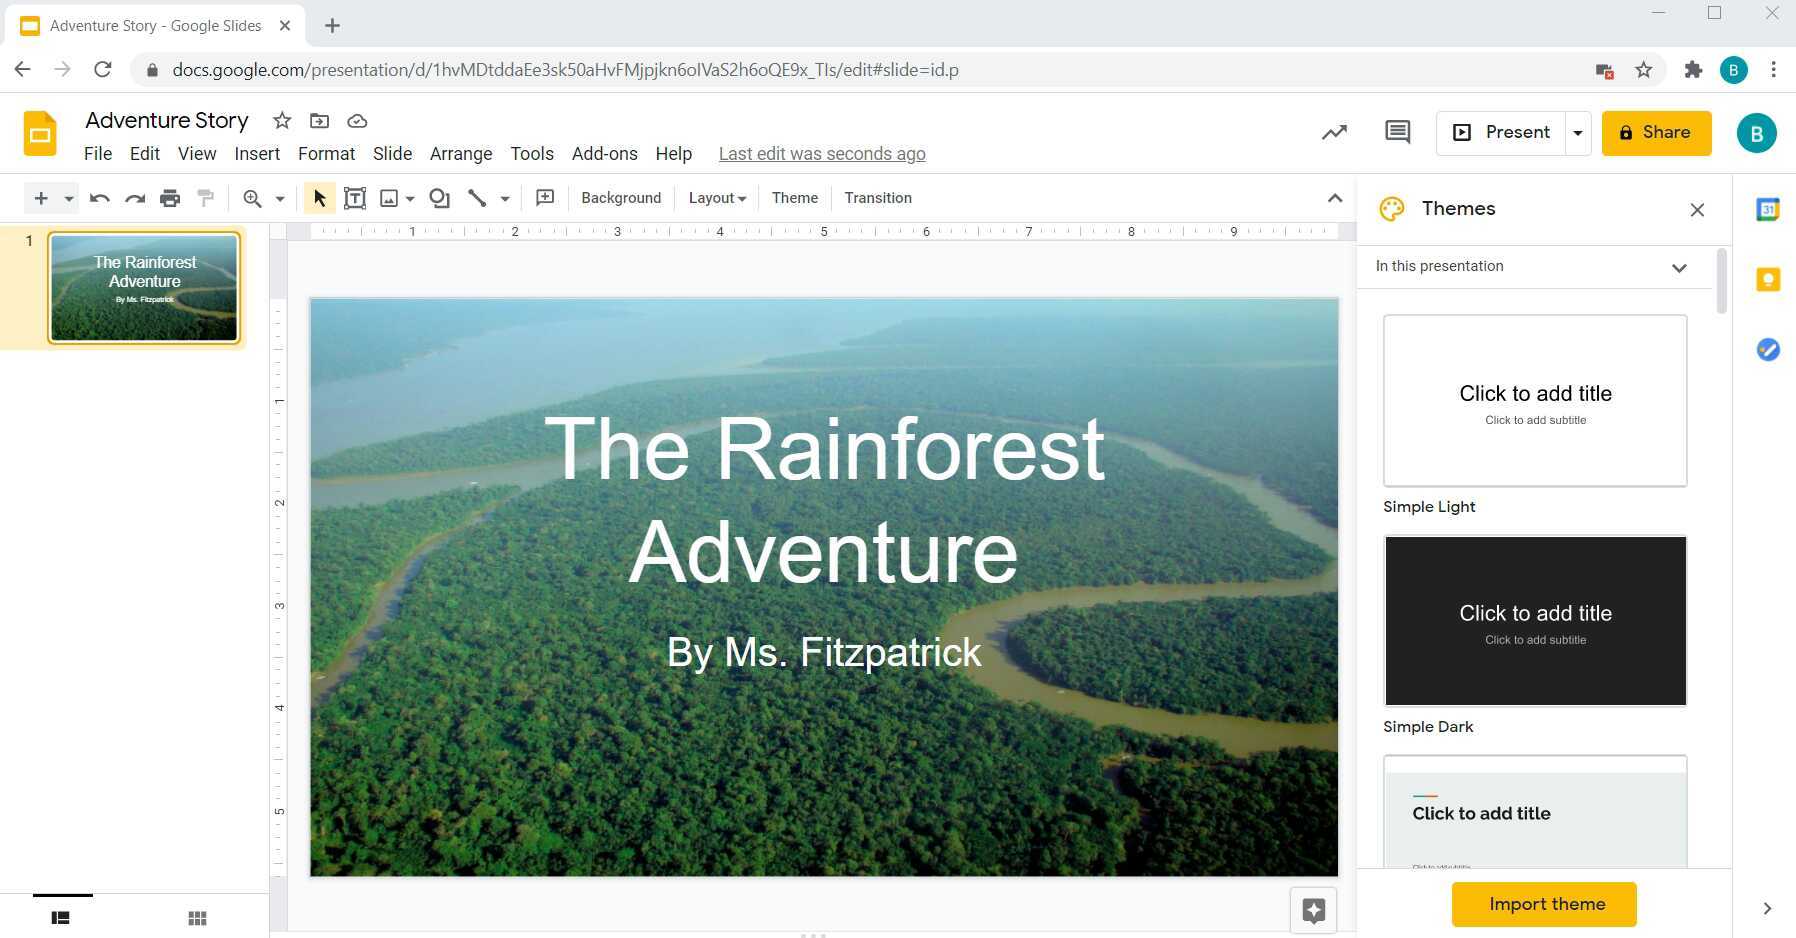Viewport: 1796px width, 938px height.
Task: Open the Keep notes side panel
Action: pos(1768,279)
